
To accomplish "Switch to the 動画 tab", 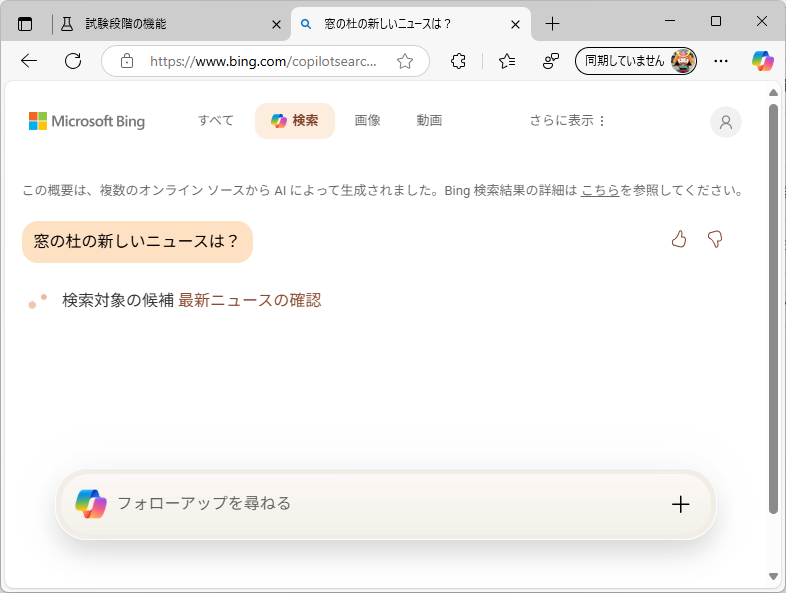I will [x=429, y=121].
